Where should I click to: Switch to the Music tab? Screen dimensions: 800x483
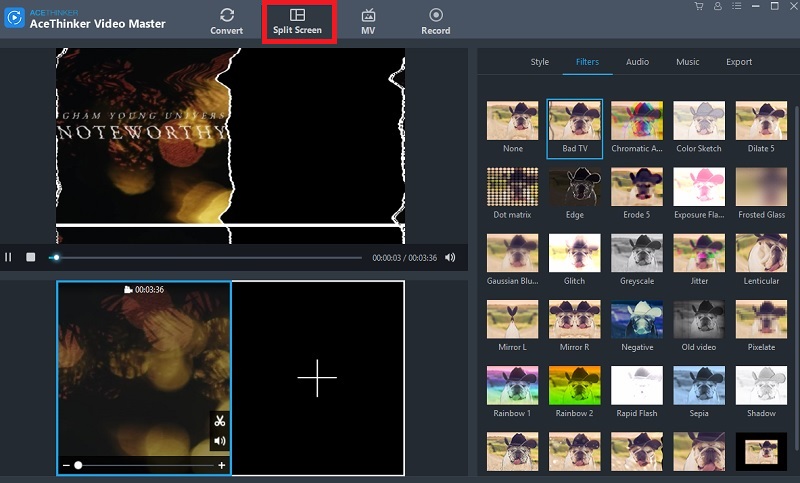click(x=688, y=62)
